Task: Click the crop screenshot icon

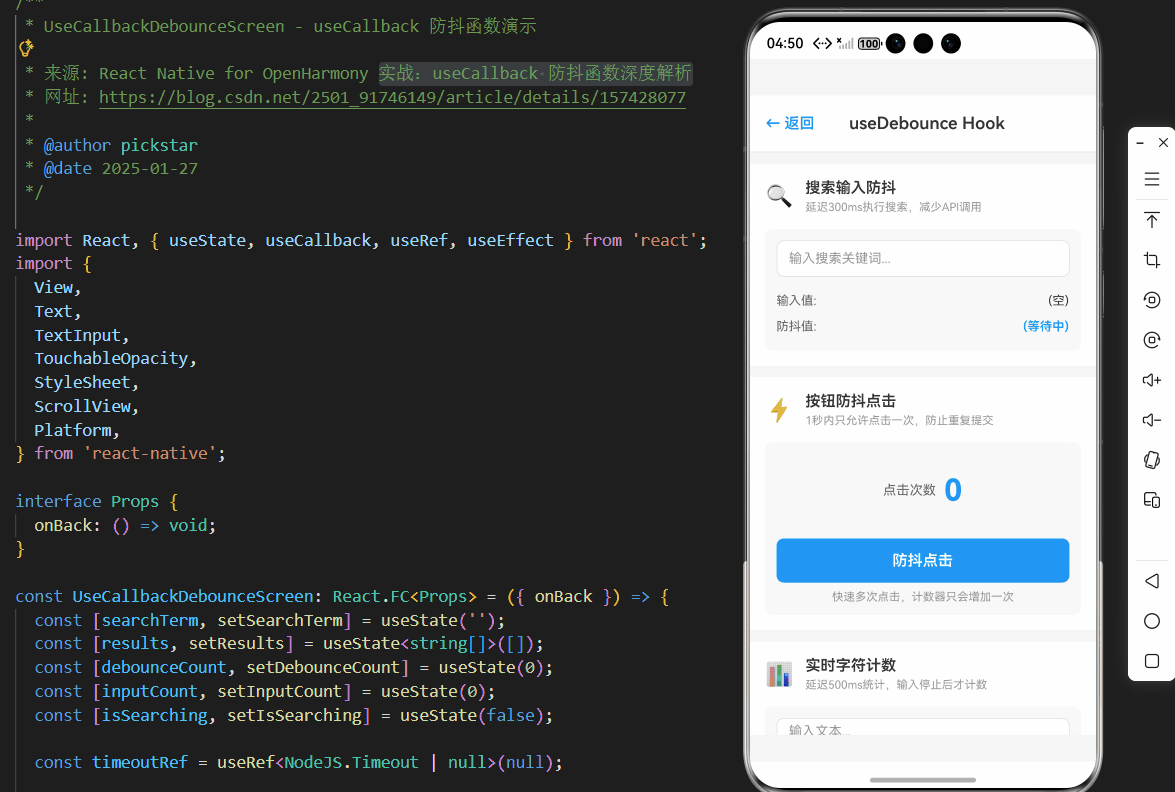Action: click(x=1152, y=260)
